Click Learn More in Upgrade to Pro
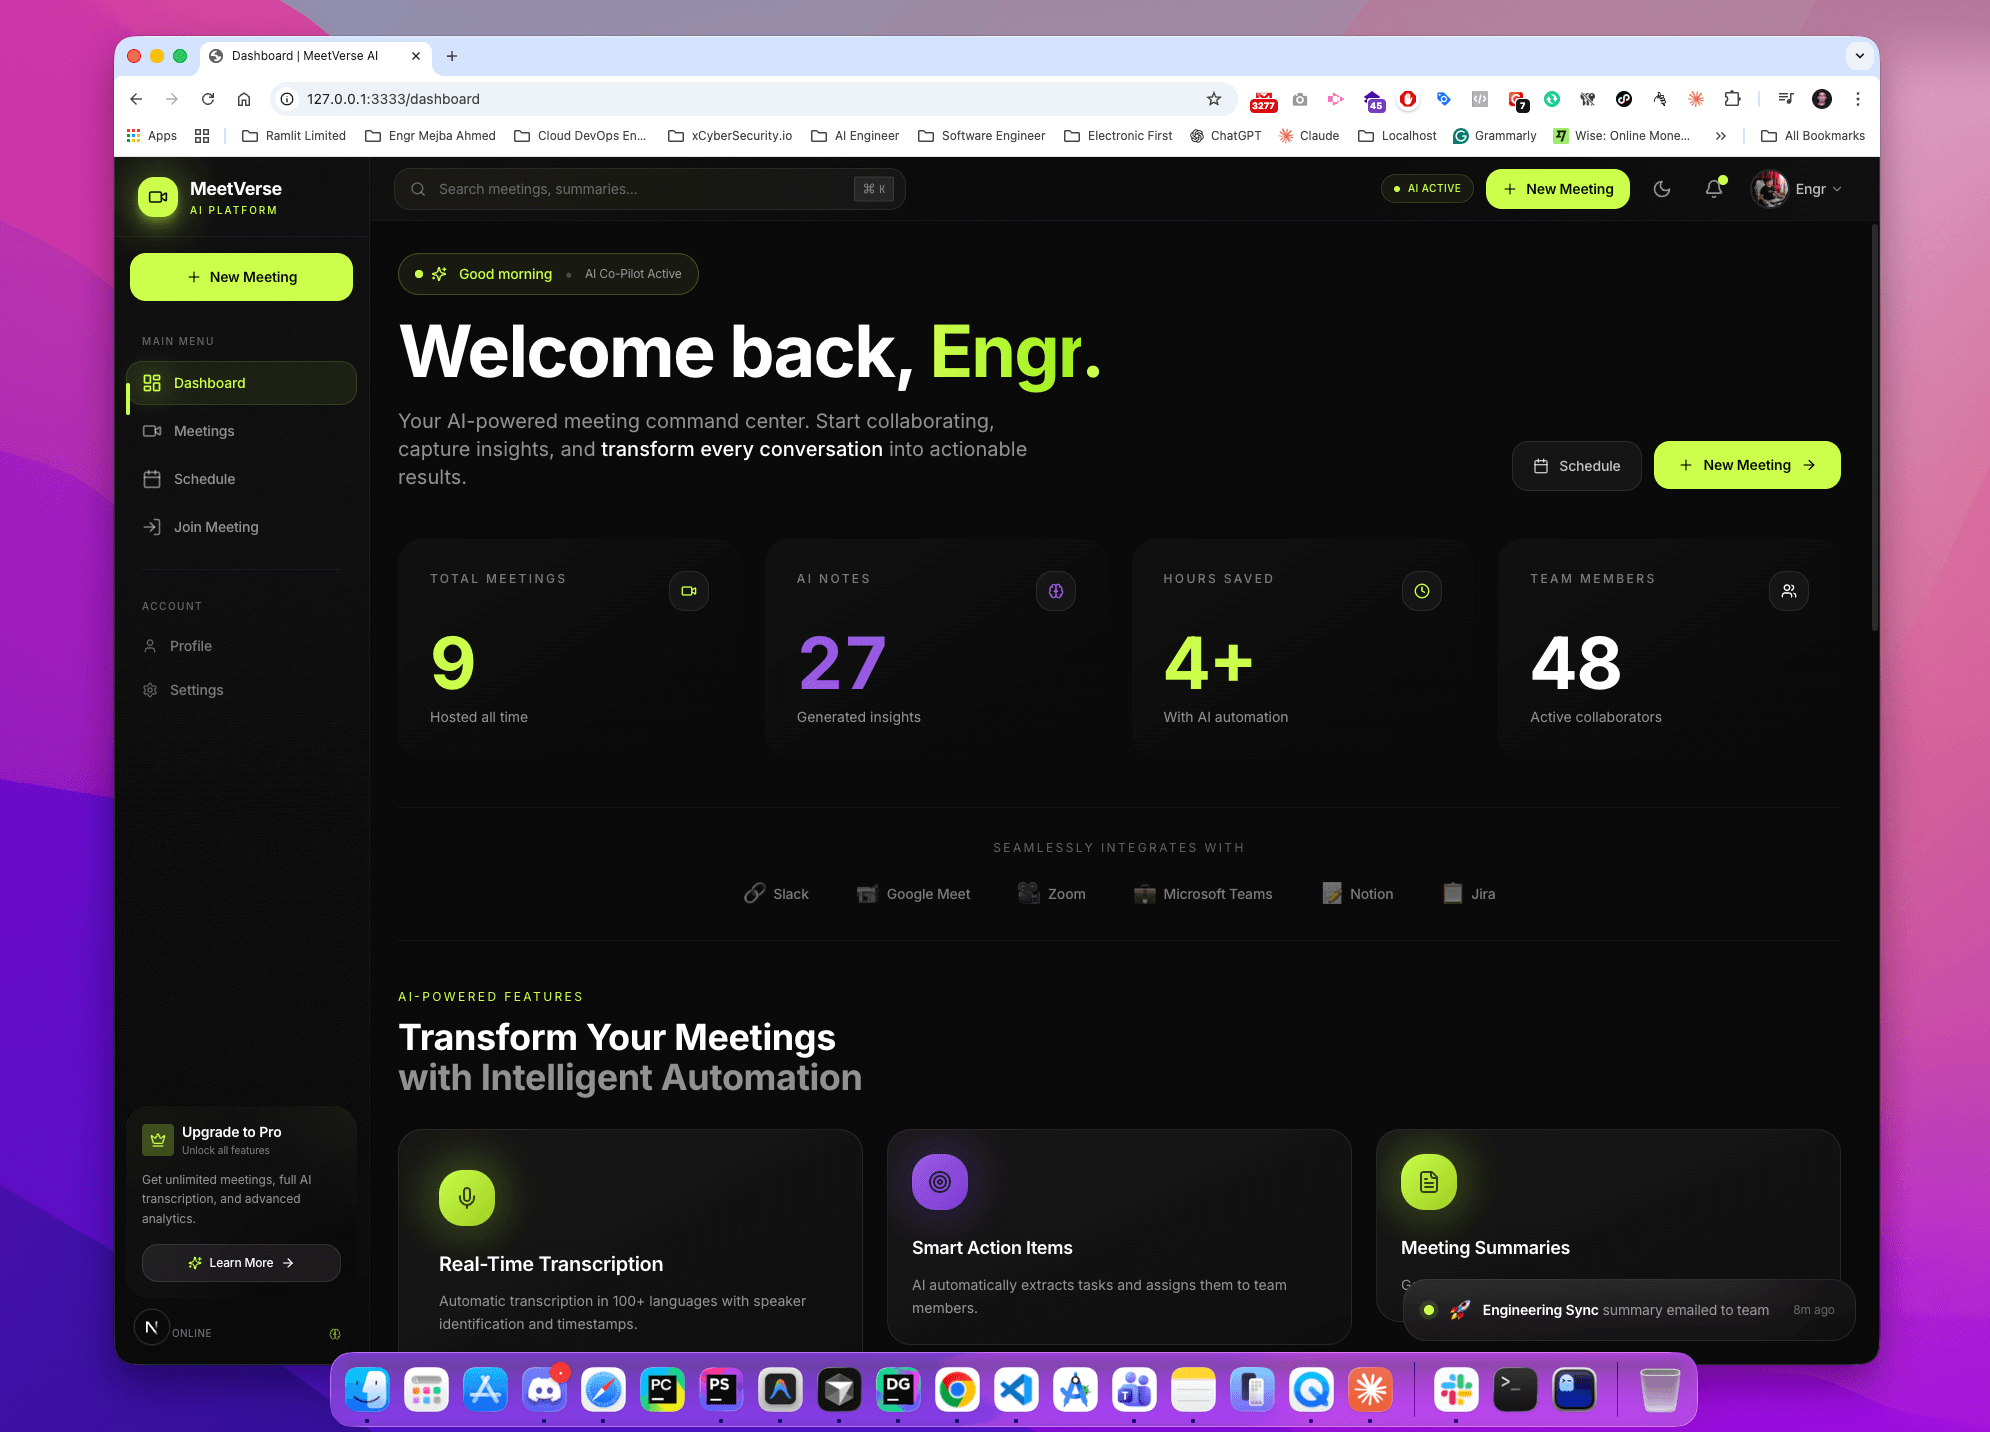This screenshot has width=1990, height=1432. pyautogui.click(x=241, y=1263)
